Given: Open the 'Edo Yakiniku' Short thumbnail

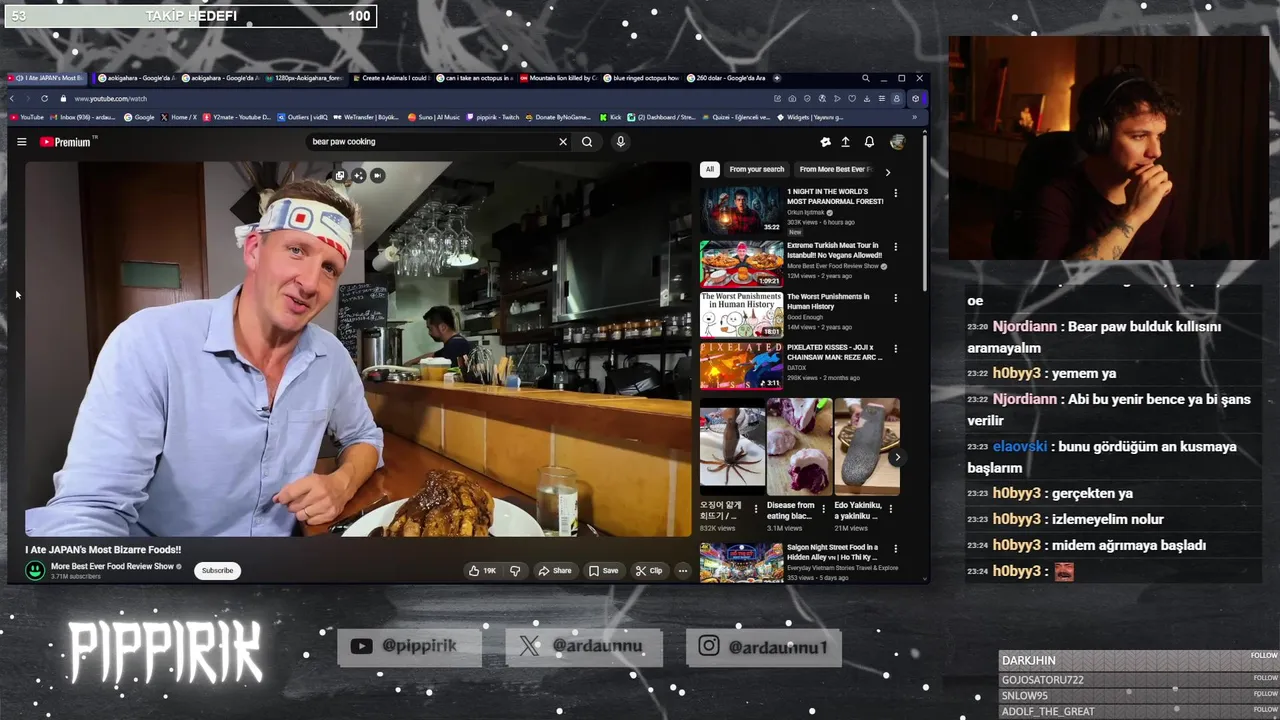Looking at the screenshot, I should click(867, 446).
